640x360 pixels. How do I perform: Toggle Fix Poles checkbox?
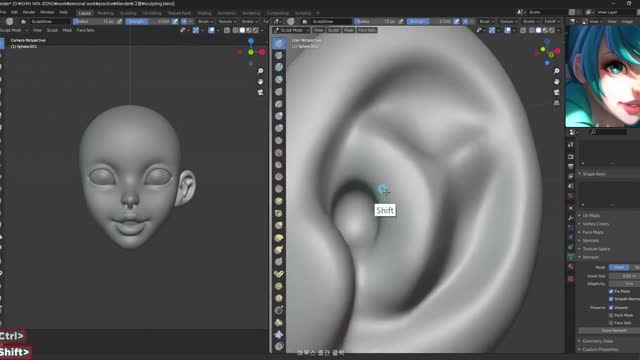point(611,291)
